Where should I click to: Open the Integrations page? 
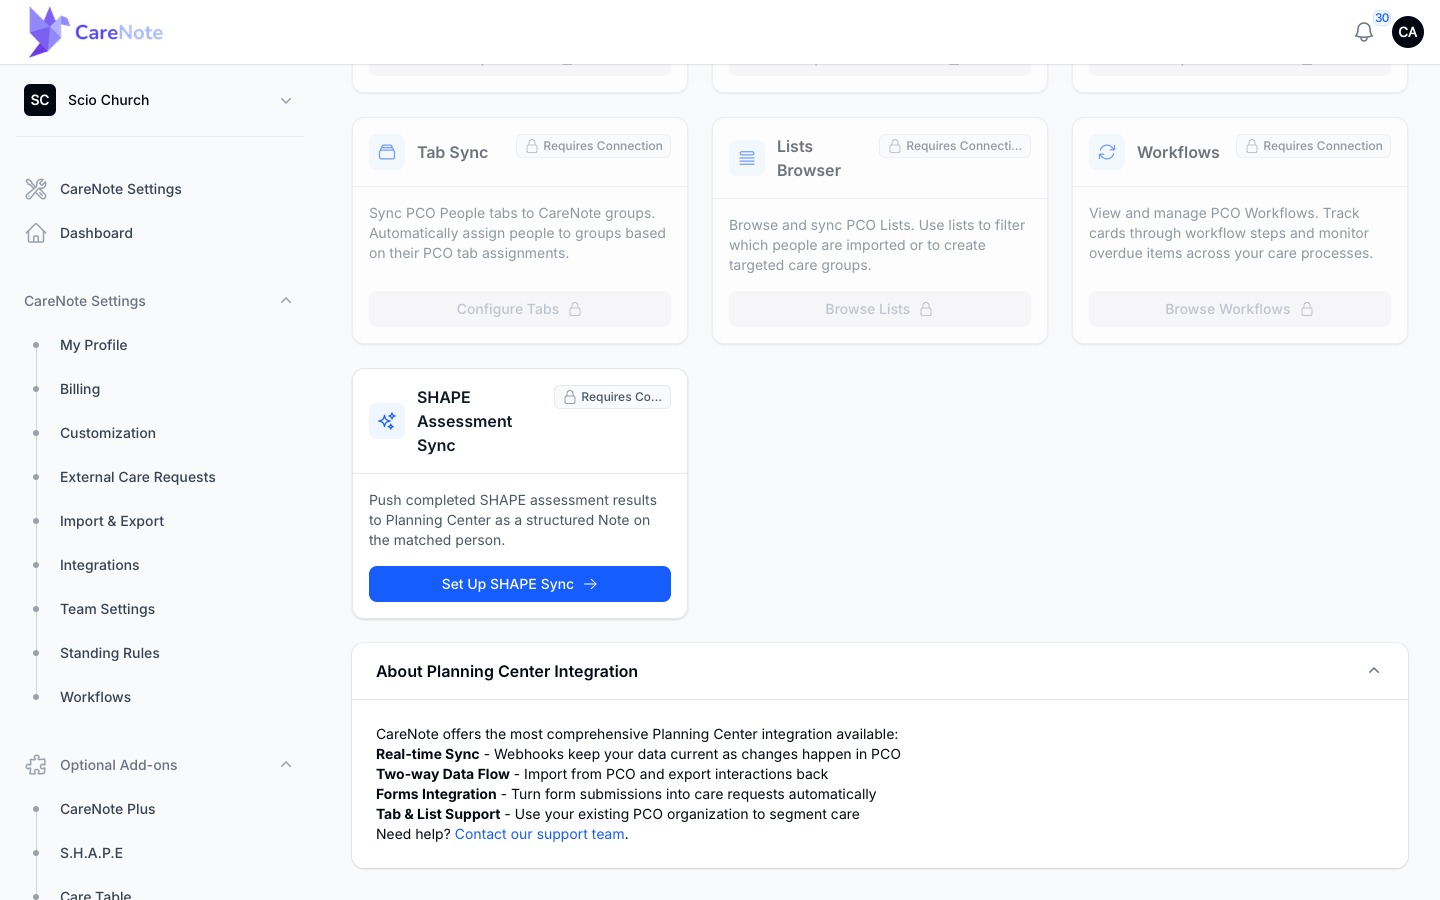click(x=100, y=565)
